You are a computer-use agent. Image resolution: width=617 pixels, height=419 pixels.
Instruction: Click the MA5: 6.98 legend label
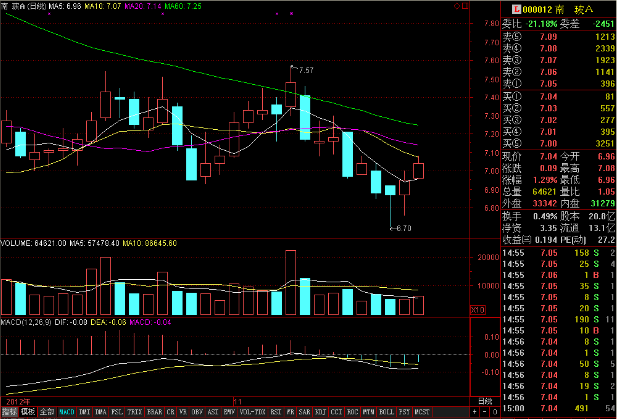65,6
